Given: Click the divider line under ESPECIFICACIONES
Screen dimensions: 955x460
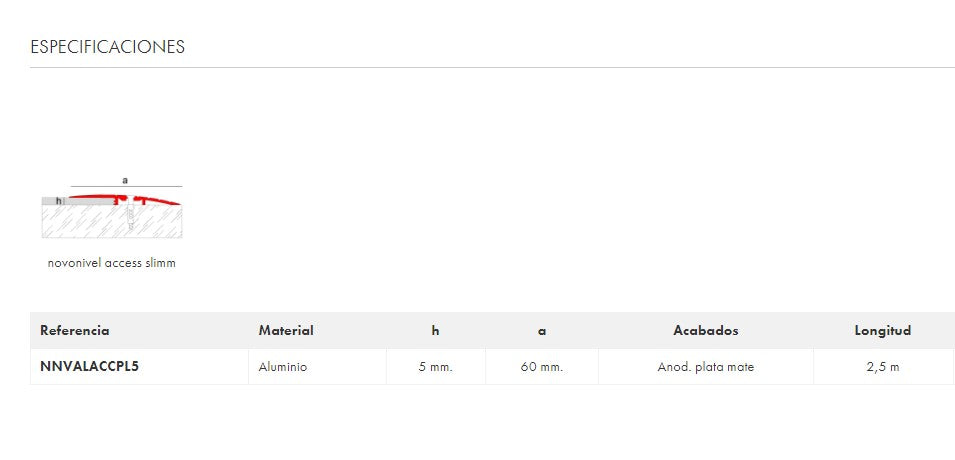Looking at the screenshot, I should click(x=492, y=67).
